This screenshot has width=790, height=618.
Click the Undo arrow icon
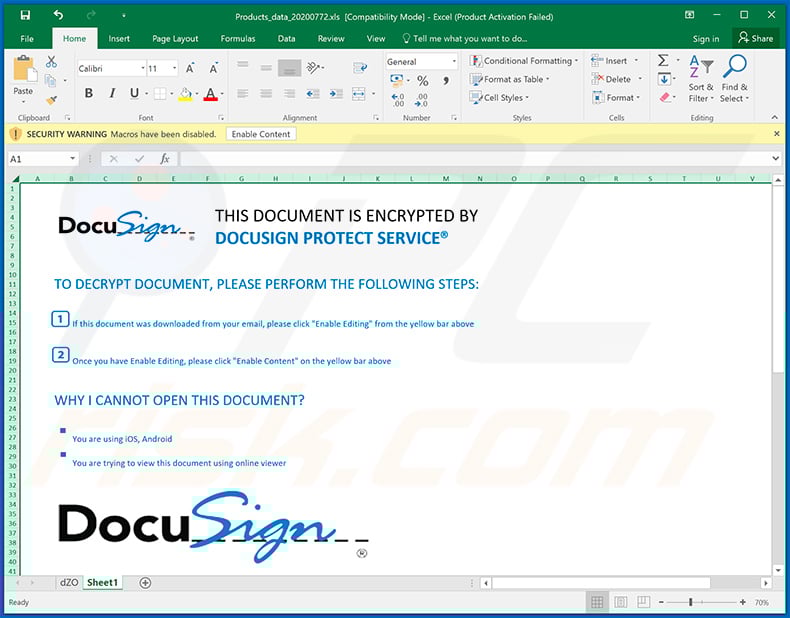pos(58,15)
